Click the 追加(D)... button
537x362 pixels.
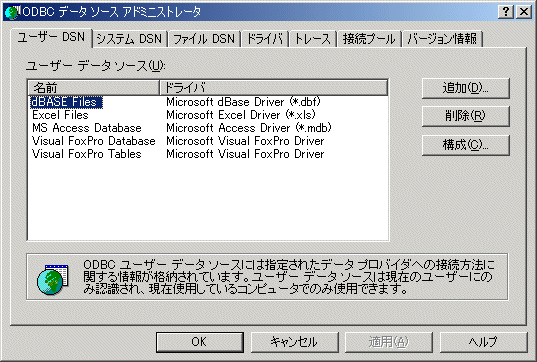click(x=466, y=88)
